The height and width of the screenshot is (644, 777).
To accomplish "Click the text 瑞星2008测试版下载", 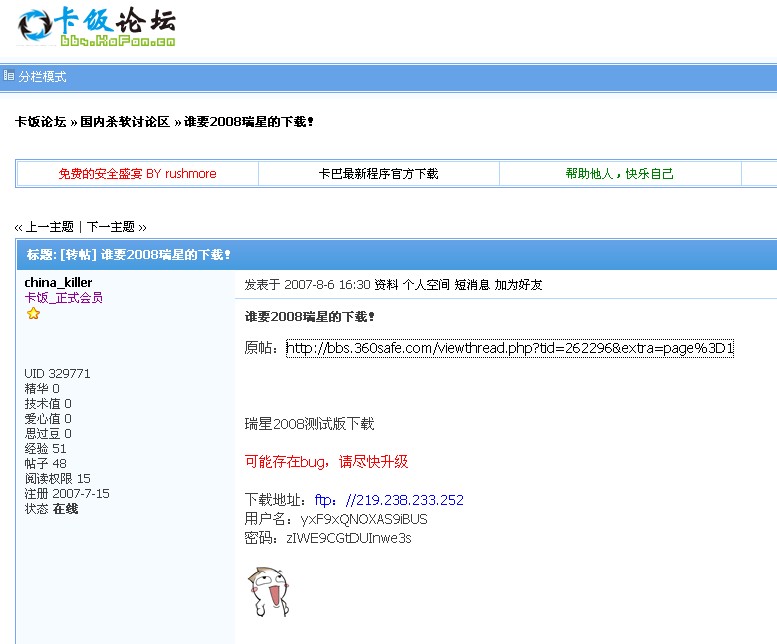I will click(x=309, y=424).
